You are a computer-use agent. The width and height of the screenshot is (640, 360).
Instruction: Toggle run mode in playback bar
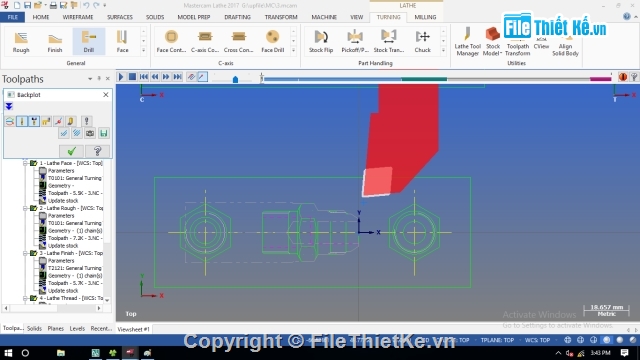[202, 77]
